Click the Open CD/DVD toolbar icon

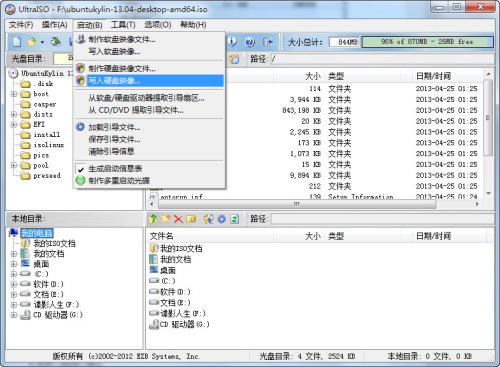[x=56, y=42]
